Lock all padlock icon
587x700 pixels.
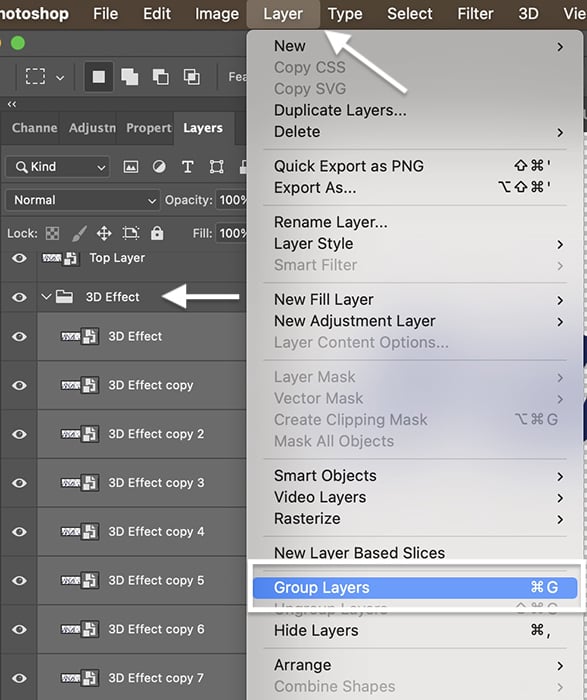coord(157,233)
